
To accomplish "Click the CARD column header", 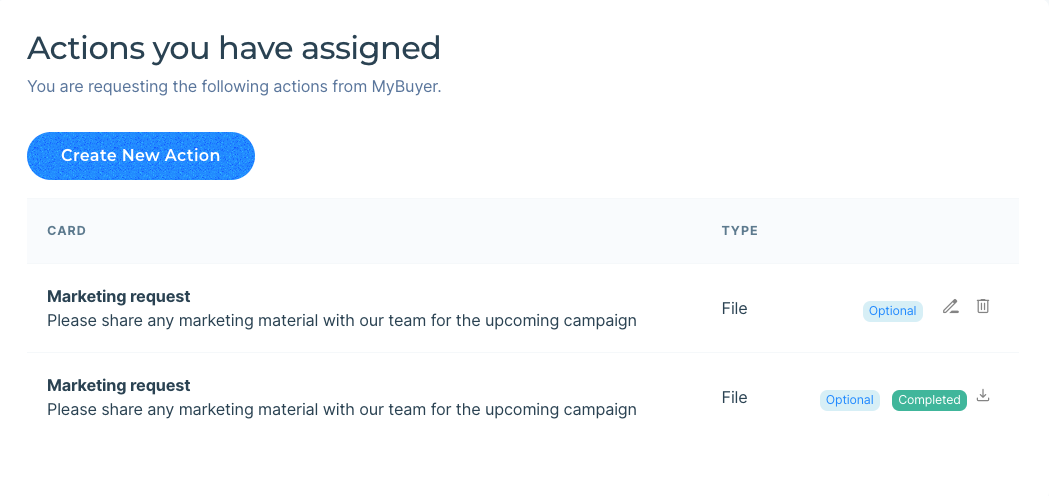I will click(67, 231).
